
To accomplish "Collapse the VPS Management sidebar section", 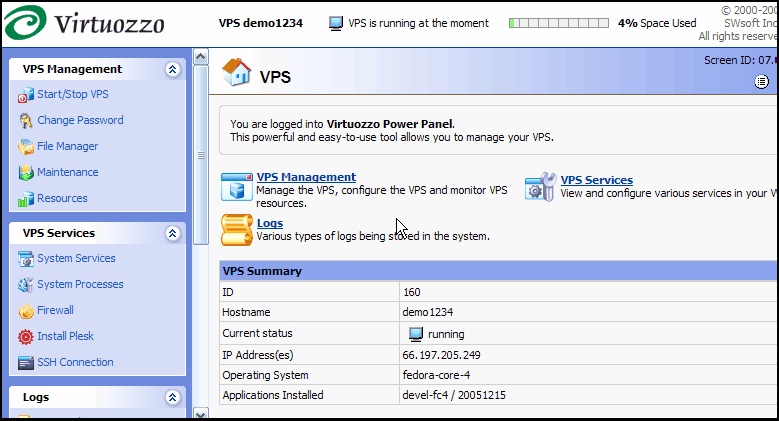I will (x=172, y=70).
